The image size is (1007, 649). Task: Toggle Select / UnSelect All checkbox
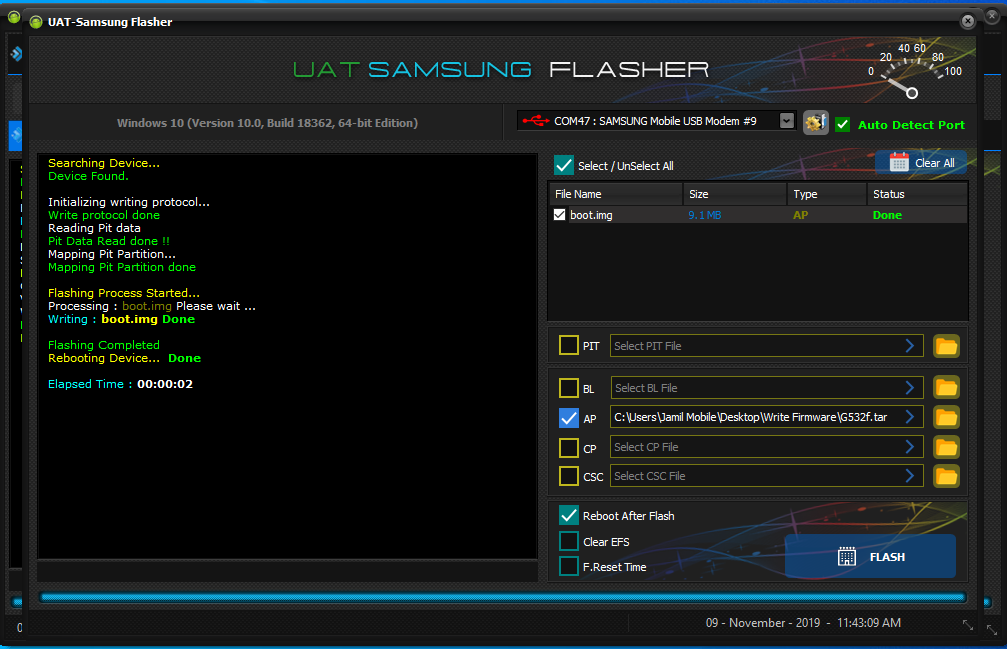click(563, 166)
